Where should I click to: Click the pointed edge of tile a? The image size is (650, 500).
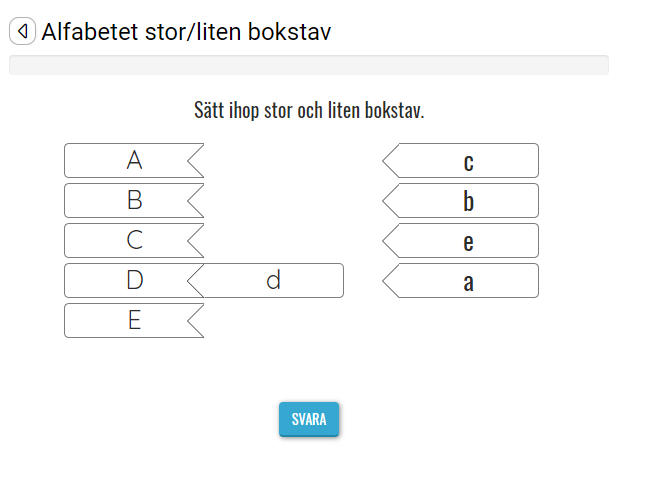pyautogui.click(x=391, y=281)
